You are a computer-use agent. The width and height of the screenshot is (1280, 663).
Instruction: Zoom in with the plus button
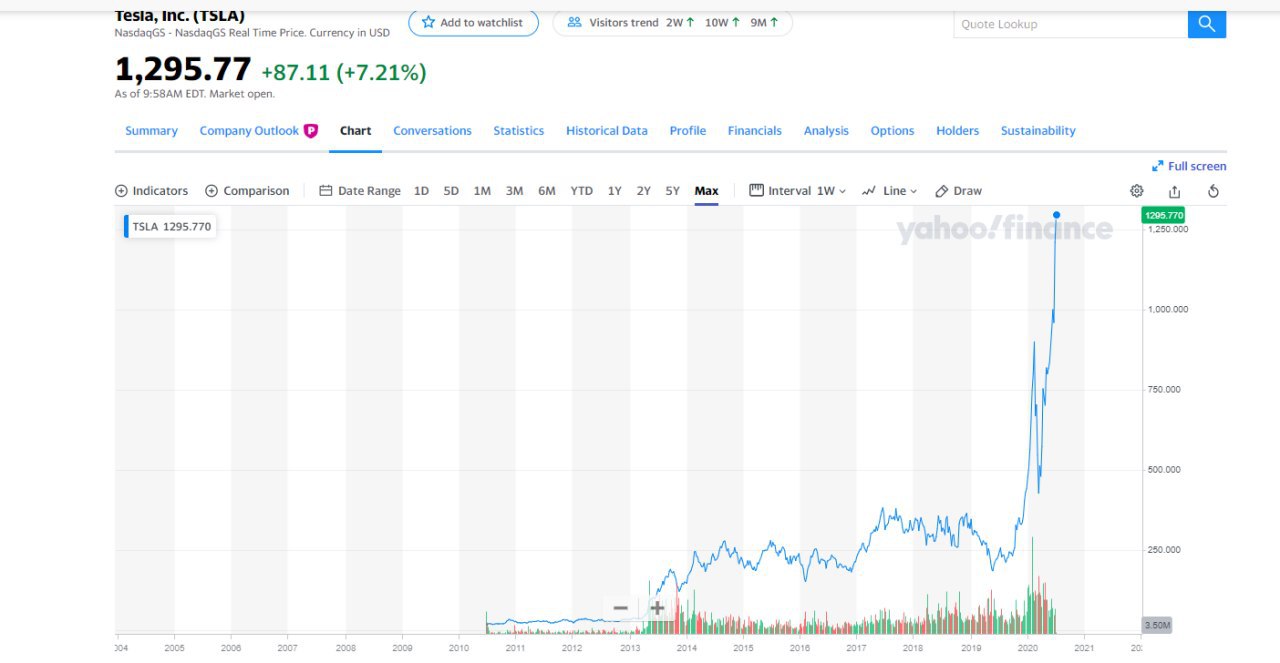coord(657,608)
